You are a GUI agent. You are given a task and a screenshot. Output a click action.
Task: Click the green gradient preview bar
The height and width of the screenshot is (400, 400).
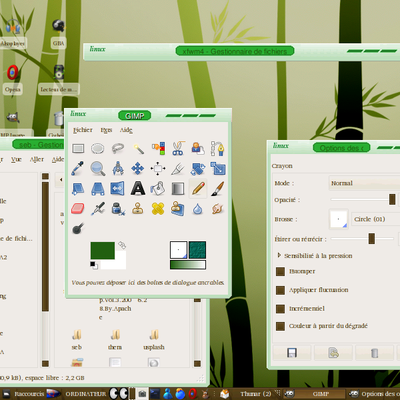[x=188, y=265]
